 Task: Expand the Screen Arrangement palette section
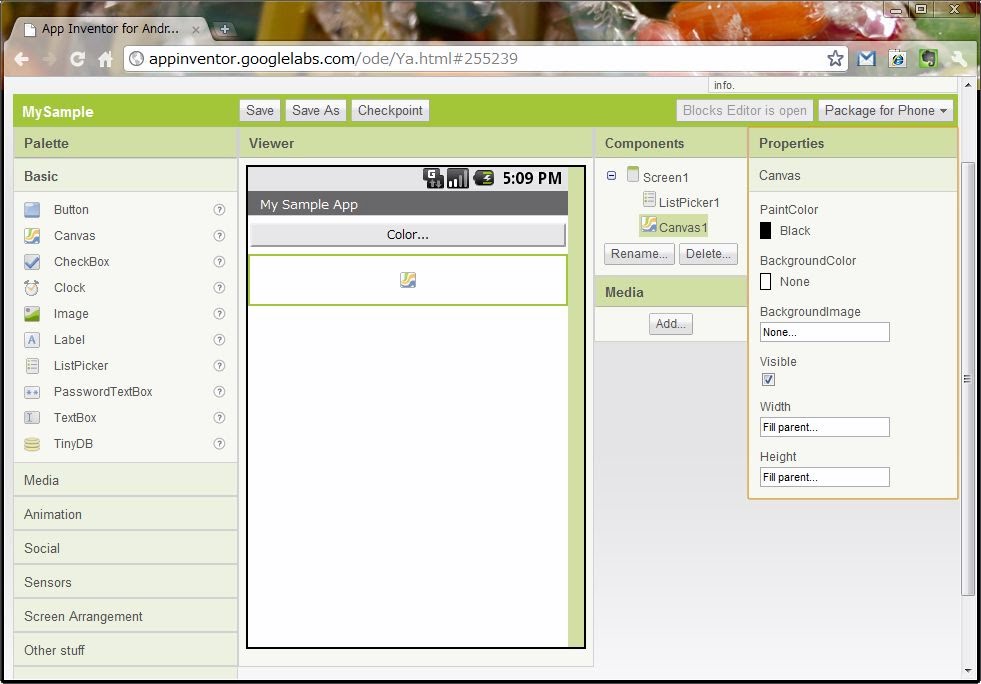click(83, 616)
